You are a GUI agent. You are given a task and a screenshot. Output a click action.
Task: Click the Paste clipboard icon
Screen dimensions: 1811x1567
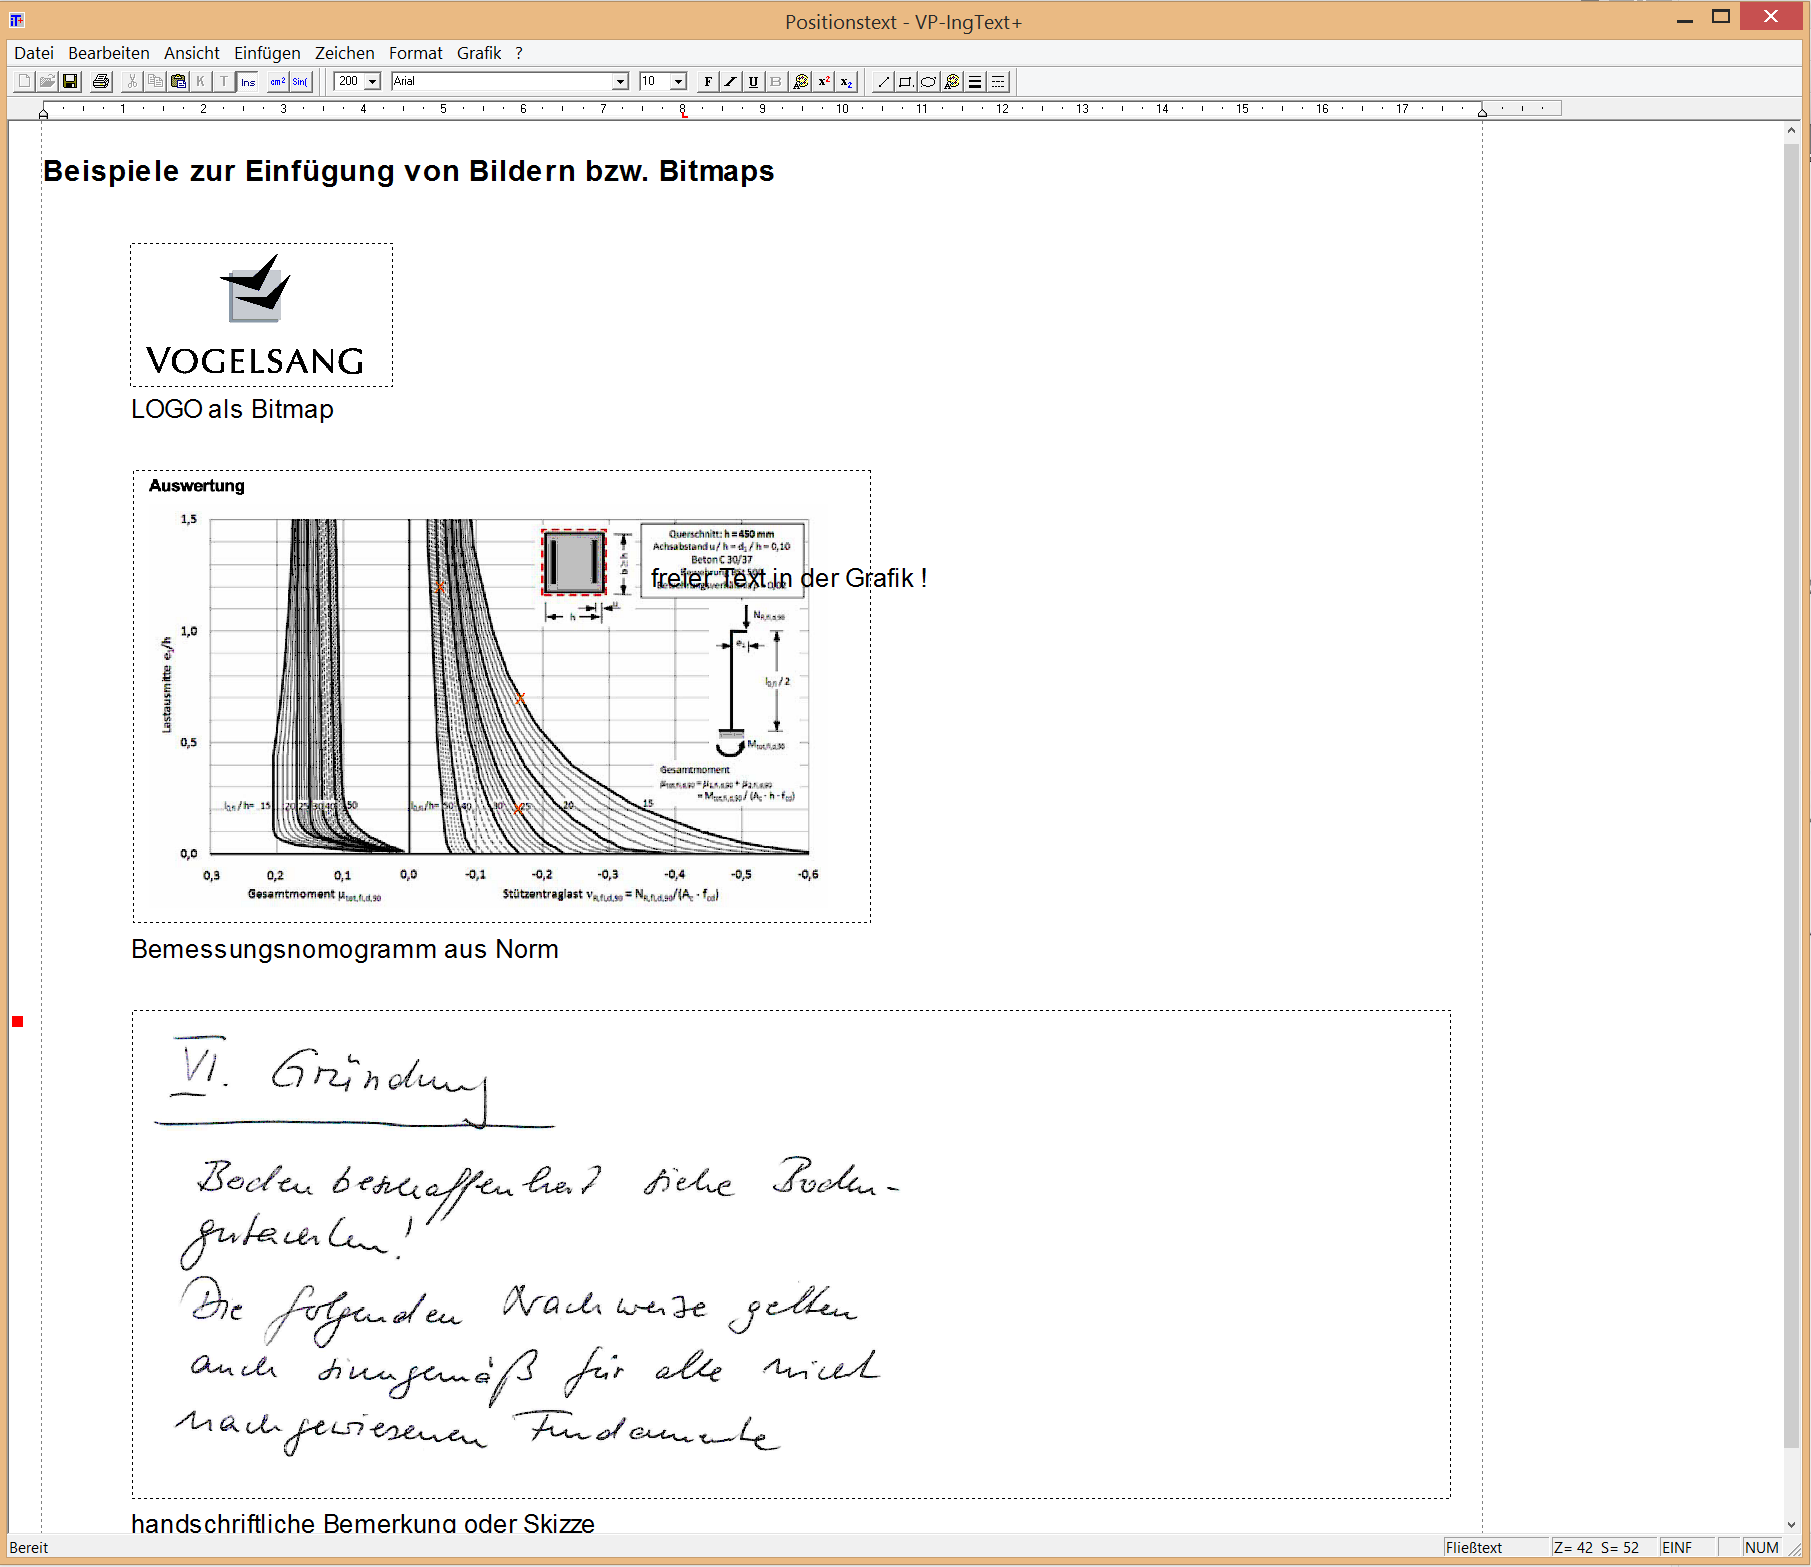[x=178, y=82]
